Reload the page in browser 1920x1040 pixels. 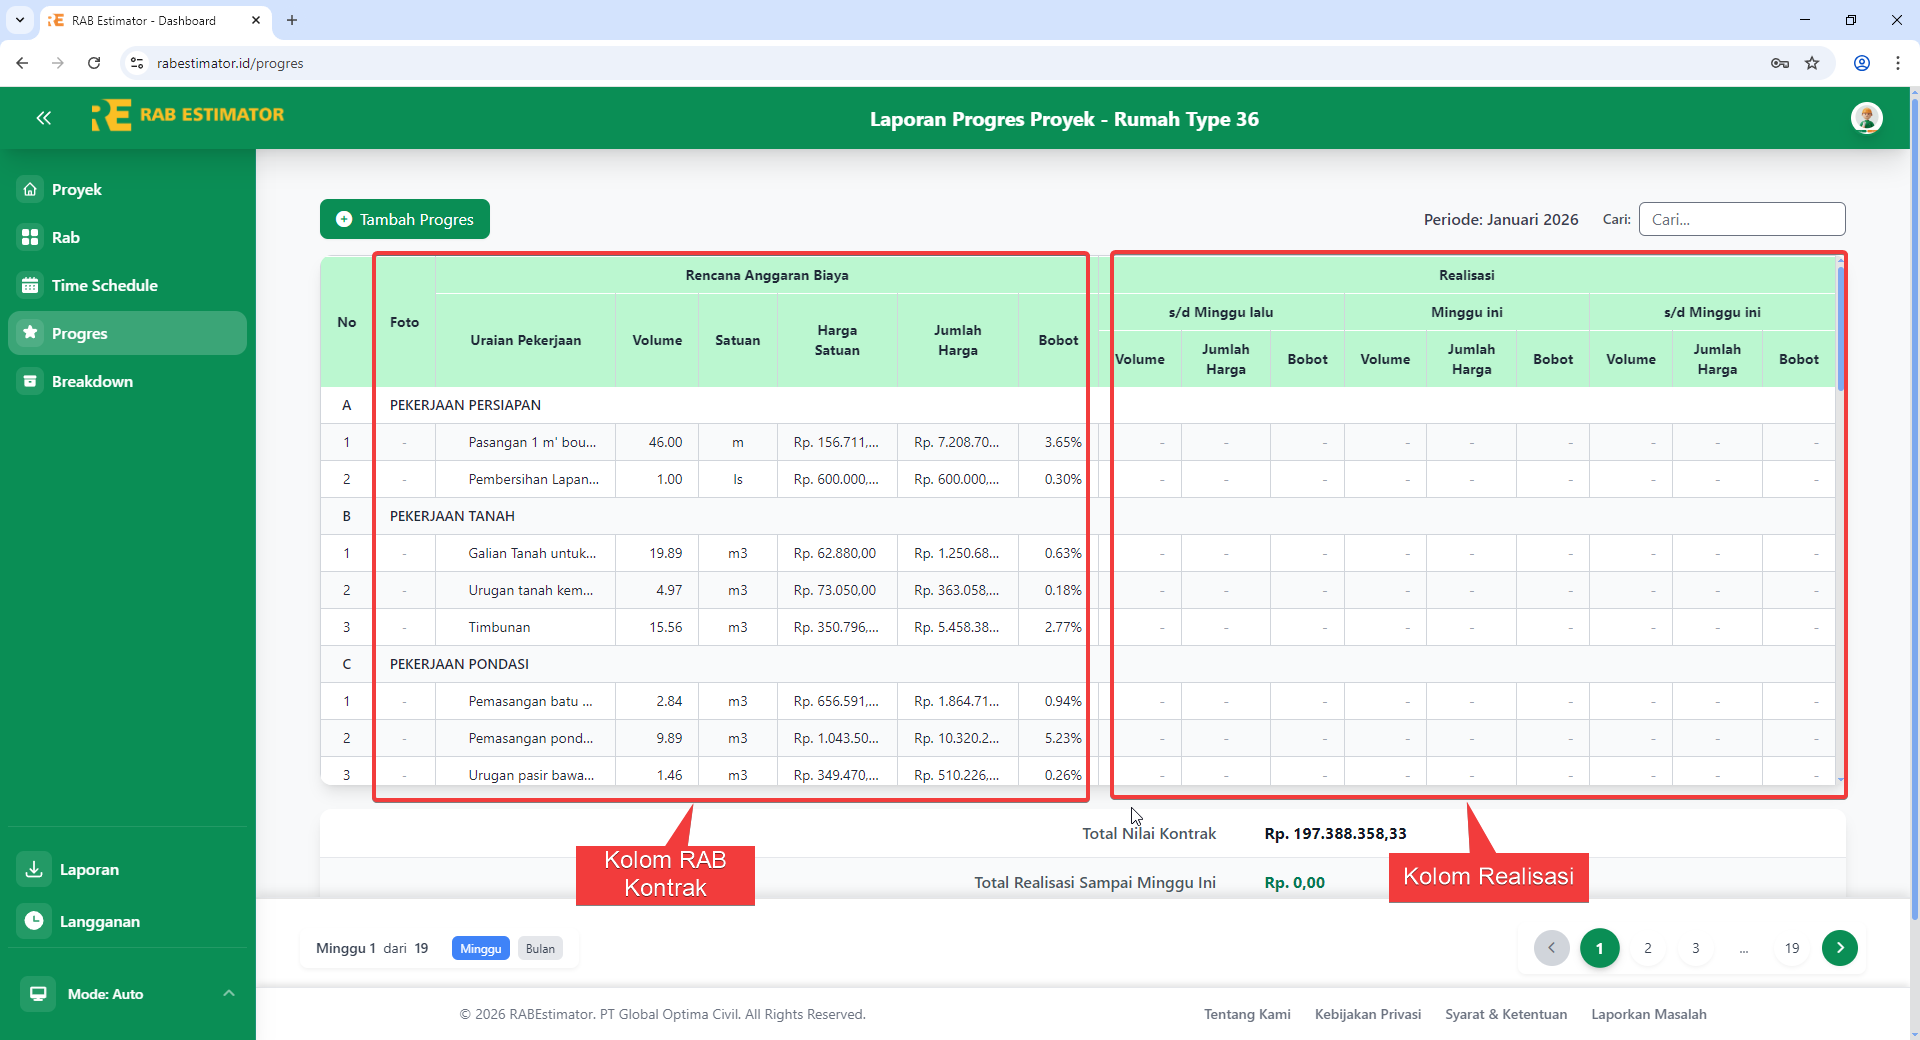[x=94, y=63]
